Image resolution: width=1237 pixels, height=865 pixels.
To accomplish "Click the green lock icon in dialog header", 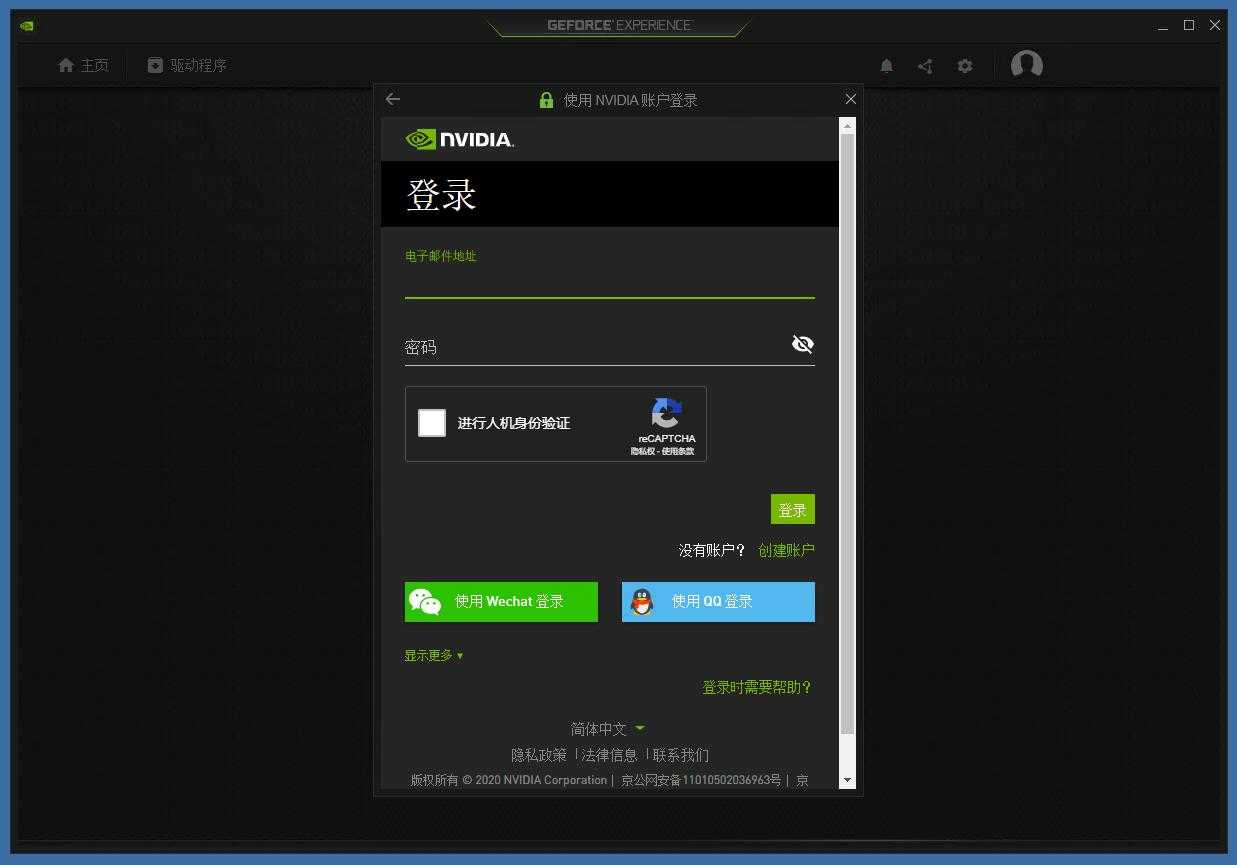I will click(546, 100).
